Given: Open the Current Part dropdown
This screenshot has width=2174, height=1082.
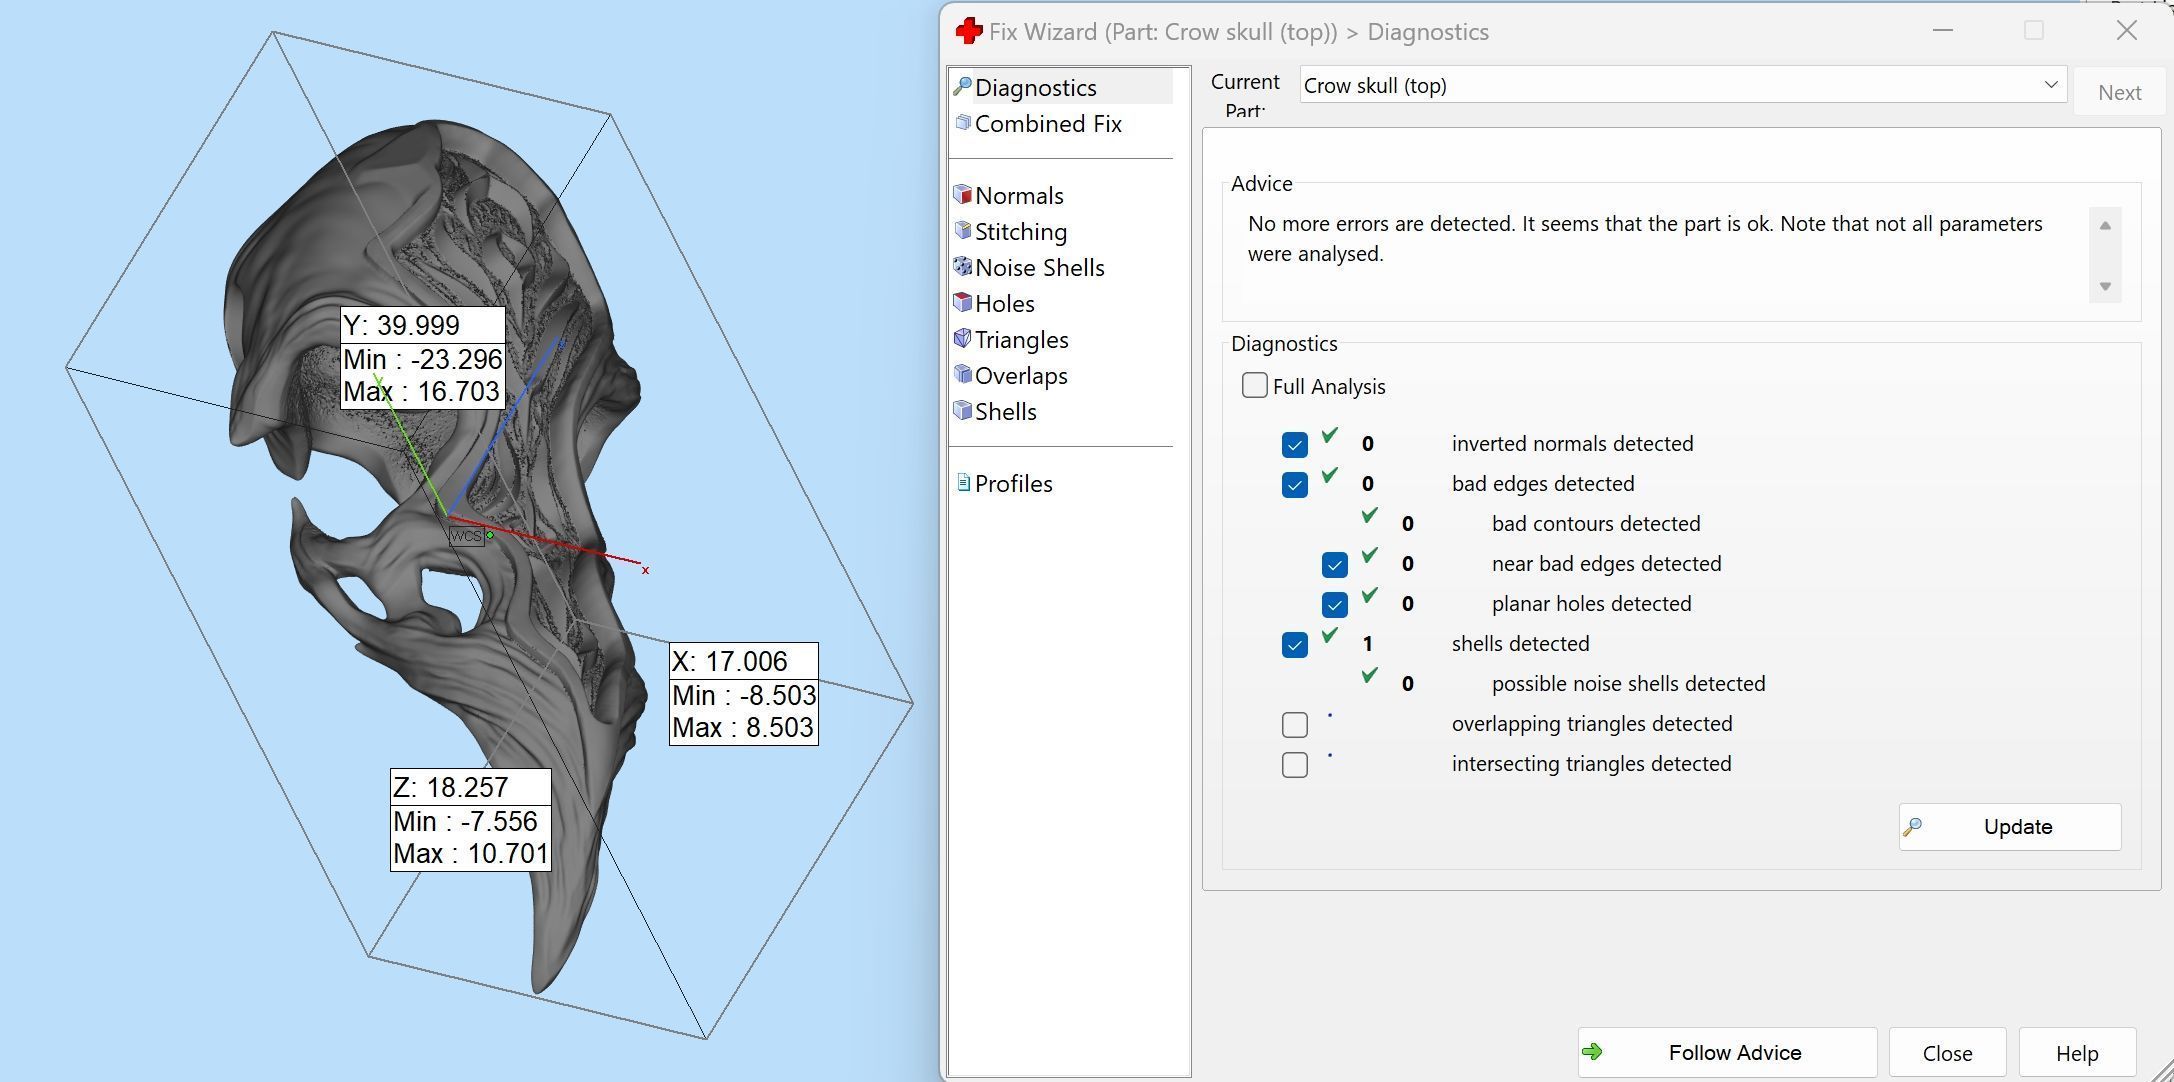Looking at the screenshot, I should 2050,85.
